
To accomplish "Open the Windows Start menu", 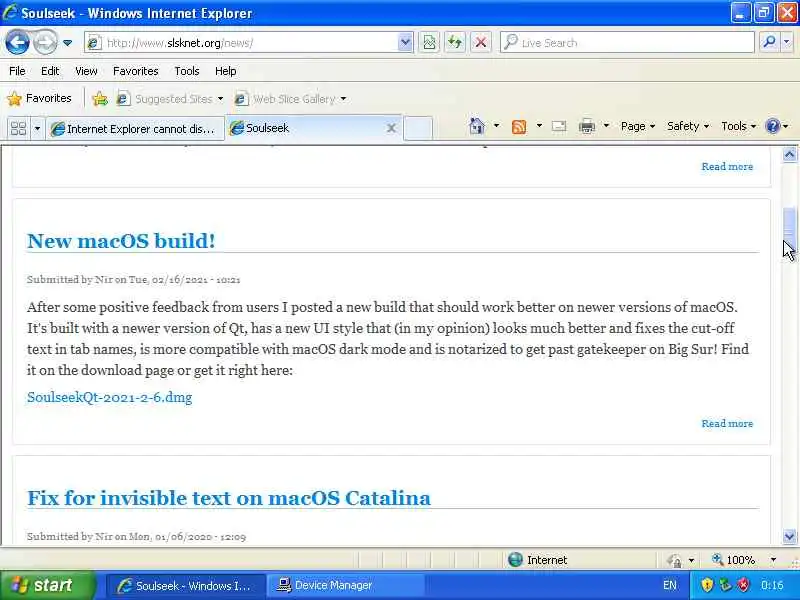I will [x=48, y=585].
